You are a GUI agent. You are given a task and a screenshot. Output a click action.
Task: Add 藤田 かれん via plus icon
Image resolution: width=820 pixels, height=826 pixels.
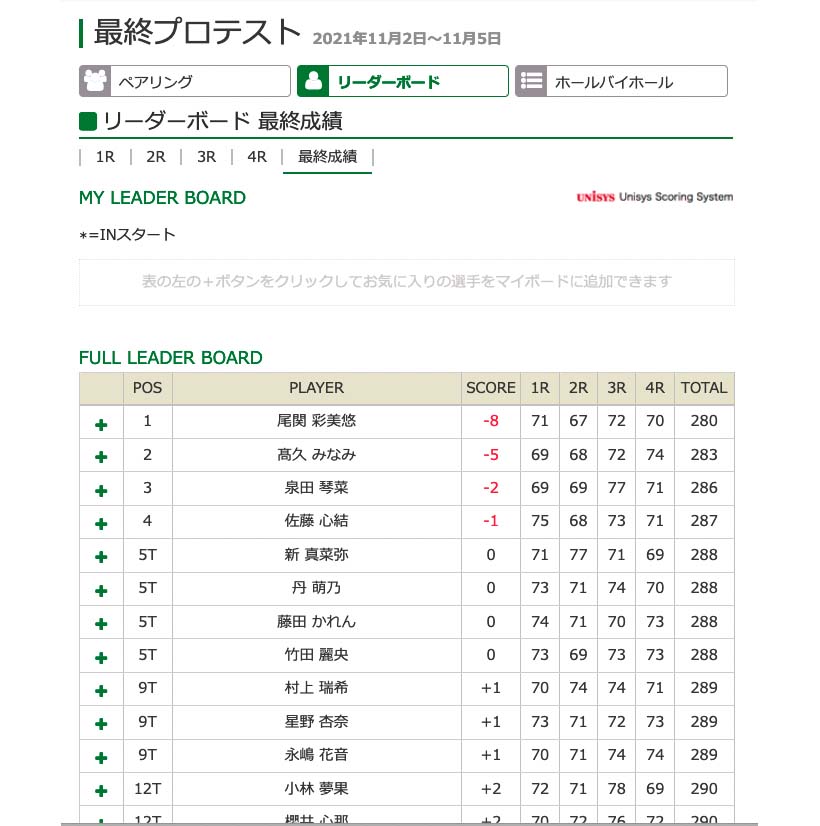101,624
